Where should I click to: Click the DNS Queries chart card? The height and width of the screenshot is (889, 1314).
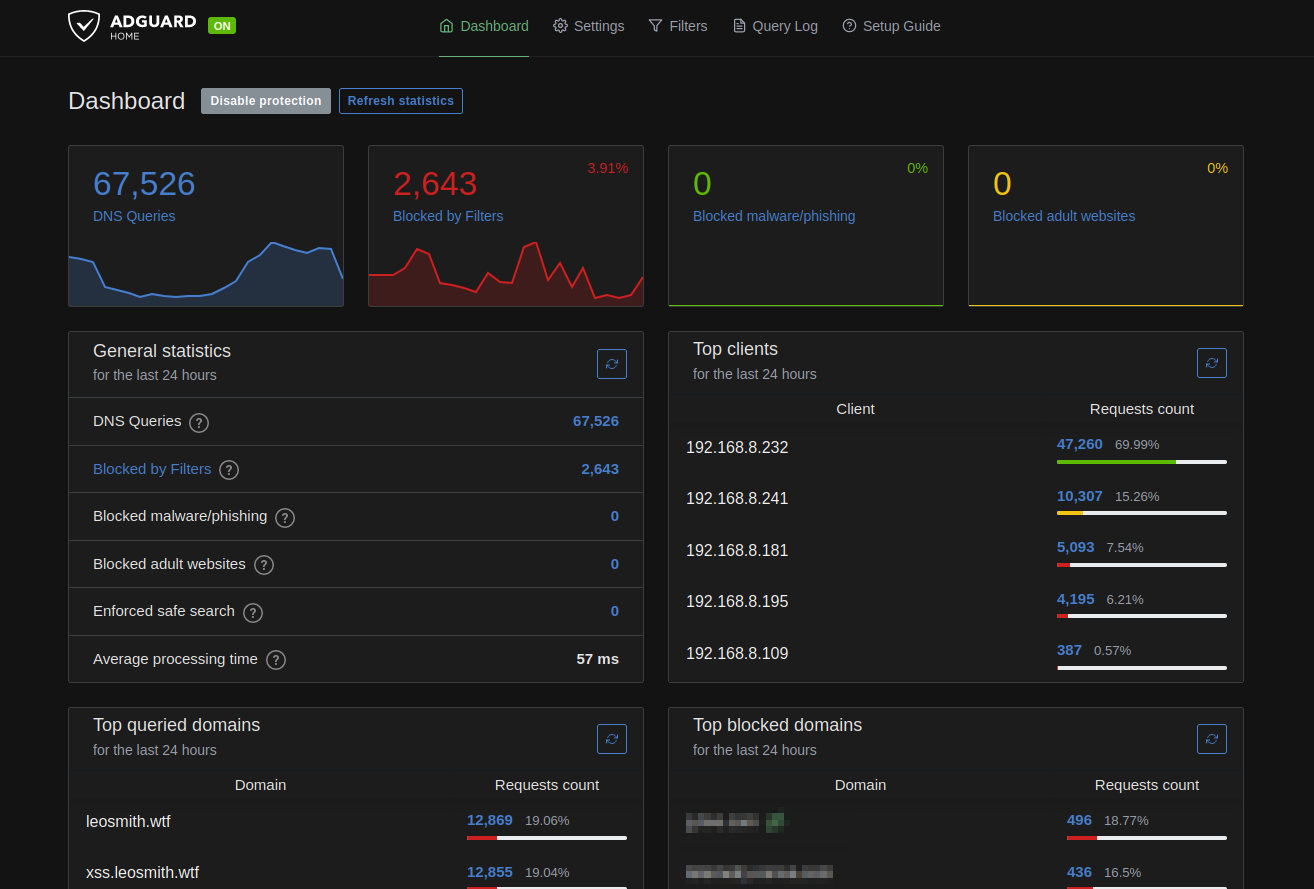point(205,226)
